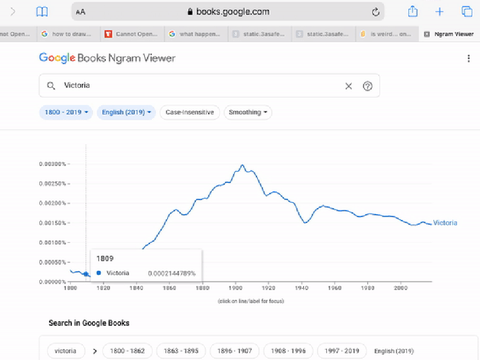Viewport: 480px width, 360px height.
Task: Tap the forward navigation arrow
Action: [13, 12]
